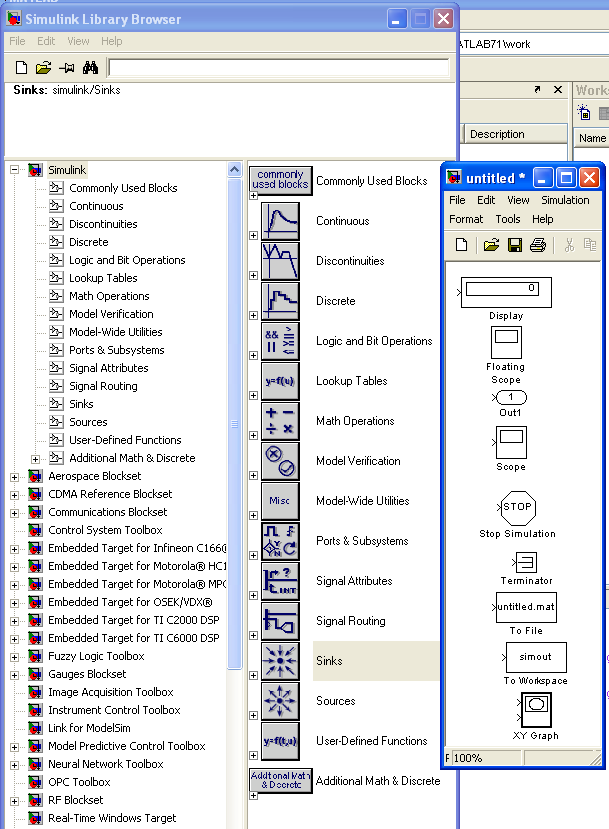The image size is (609, 829).
Task: Select the Terminator block in the model
Action: [525, 562]
